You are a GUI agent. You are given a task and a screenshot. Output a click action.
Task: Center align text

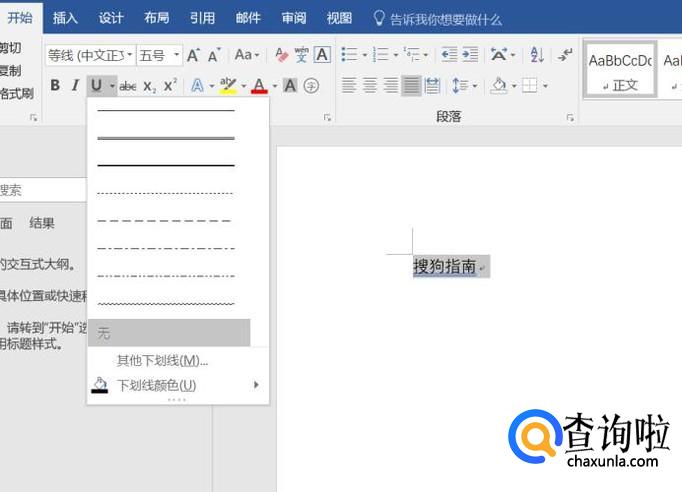coord(370,85)
